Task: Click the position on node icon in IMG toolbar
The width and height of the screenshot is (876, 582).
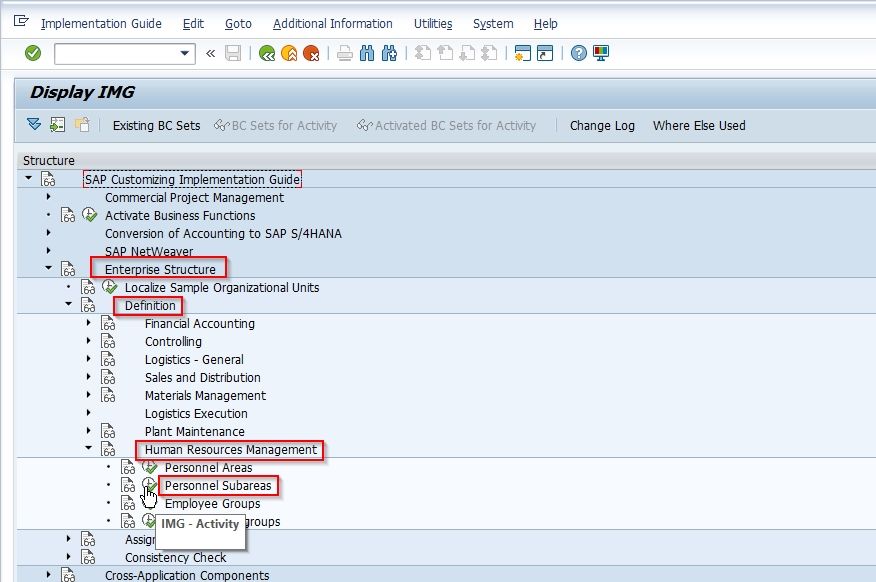Action: tap(58, 124)
